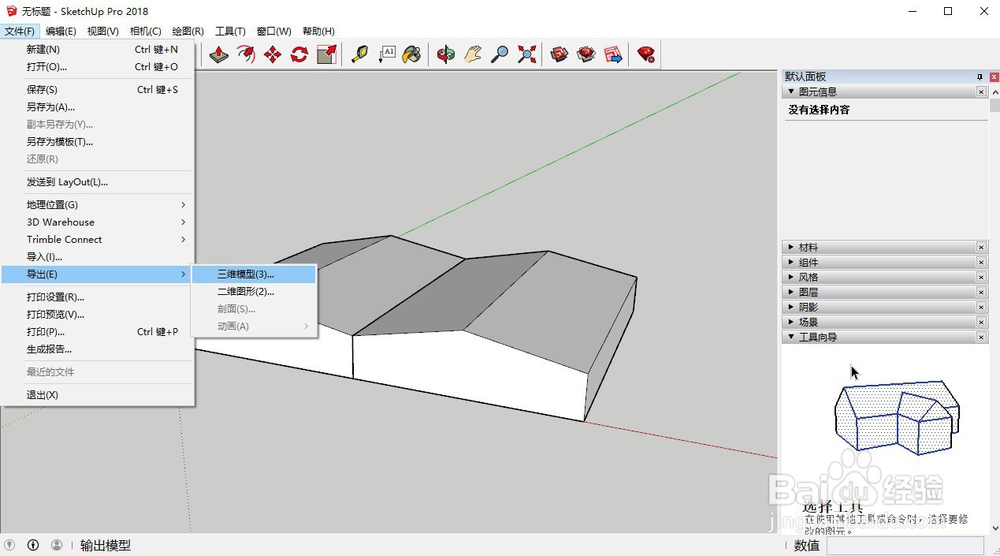Choose 2D Graphic export option
The image size is (1000, 556).
point(254,291)
